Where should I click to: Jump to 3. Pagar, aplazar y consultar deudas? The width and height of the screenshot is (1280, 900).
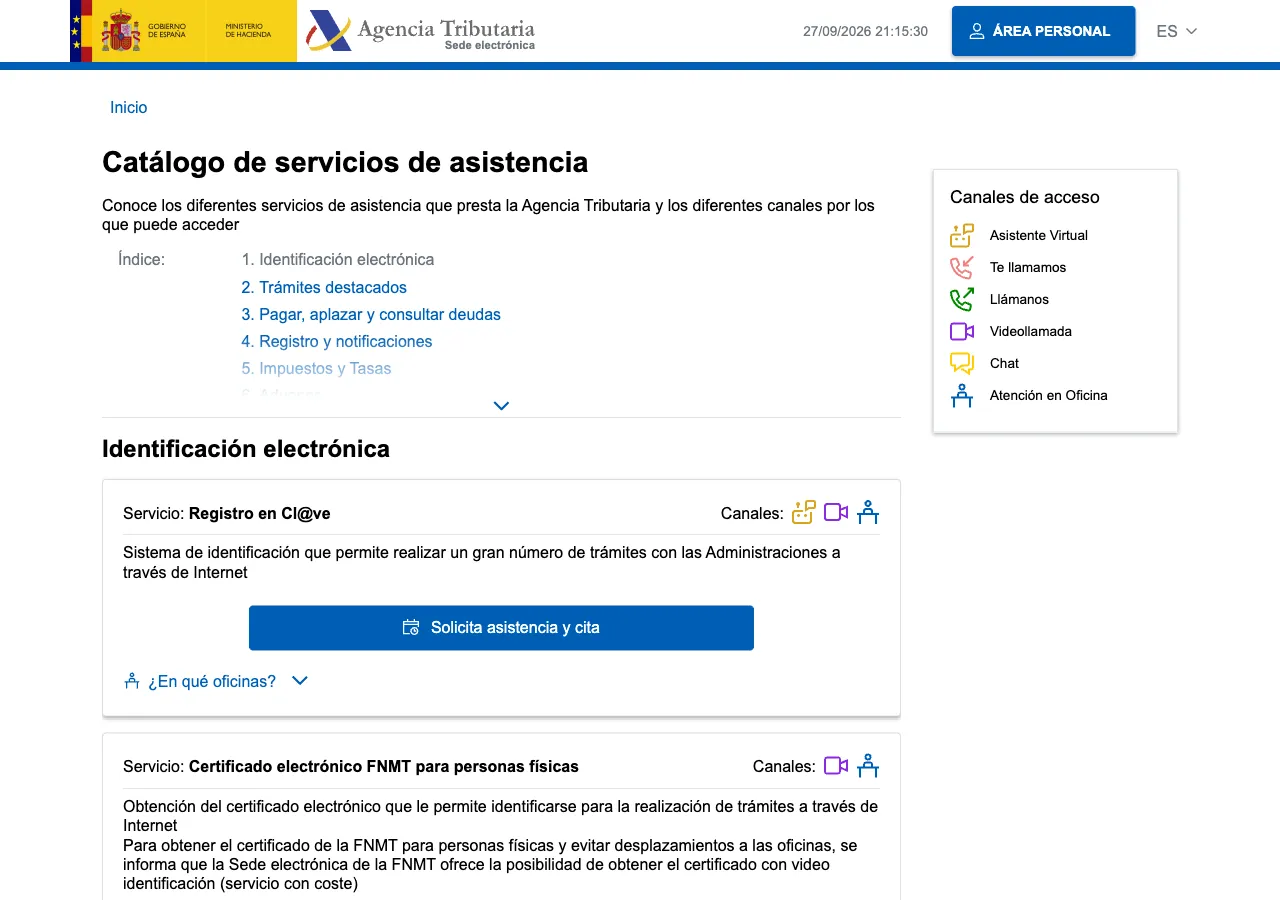pyautogui.click(x=371, y=315)
